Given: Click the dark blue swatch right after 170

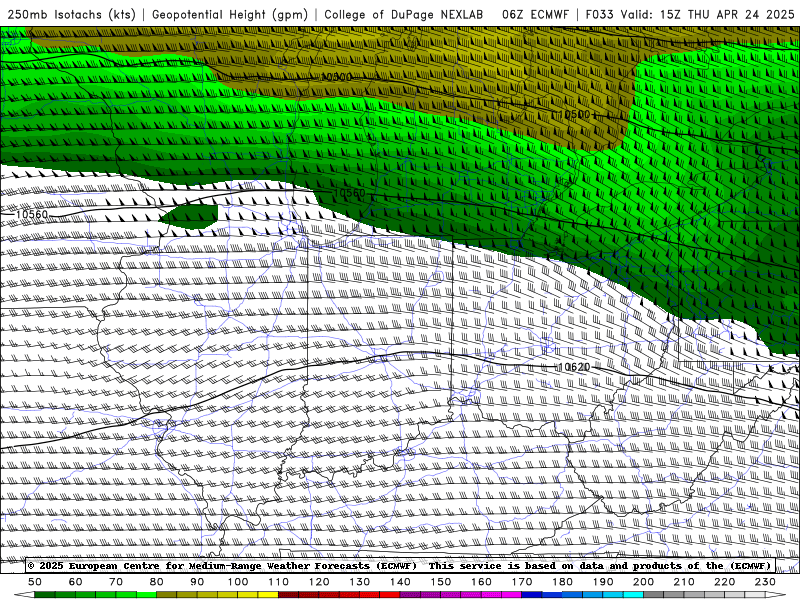Looking at the screenshot, I should pos(532,595).
